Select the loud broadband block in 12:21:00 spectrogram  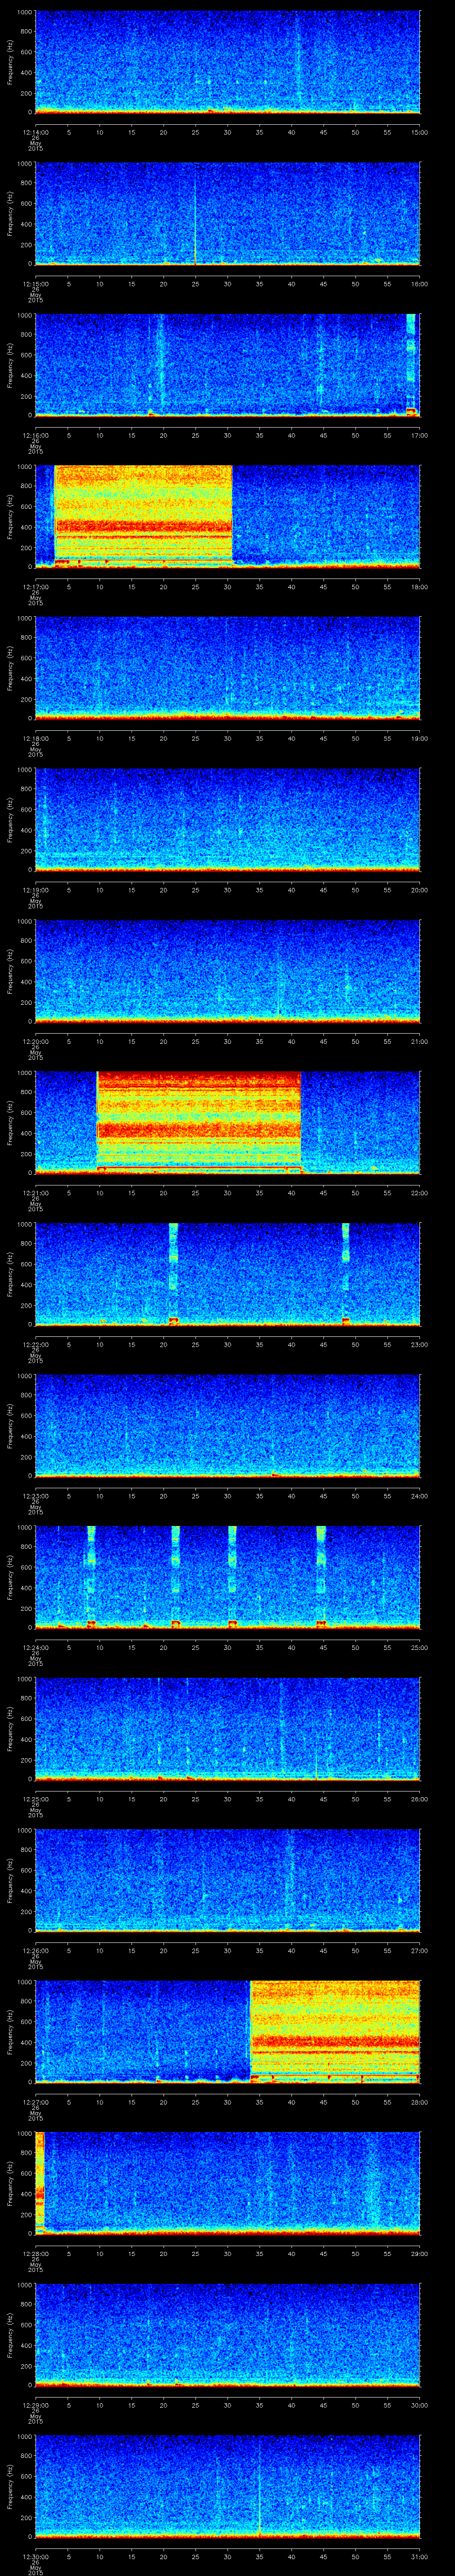tap(199, 1122)
